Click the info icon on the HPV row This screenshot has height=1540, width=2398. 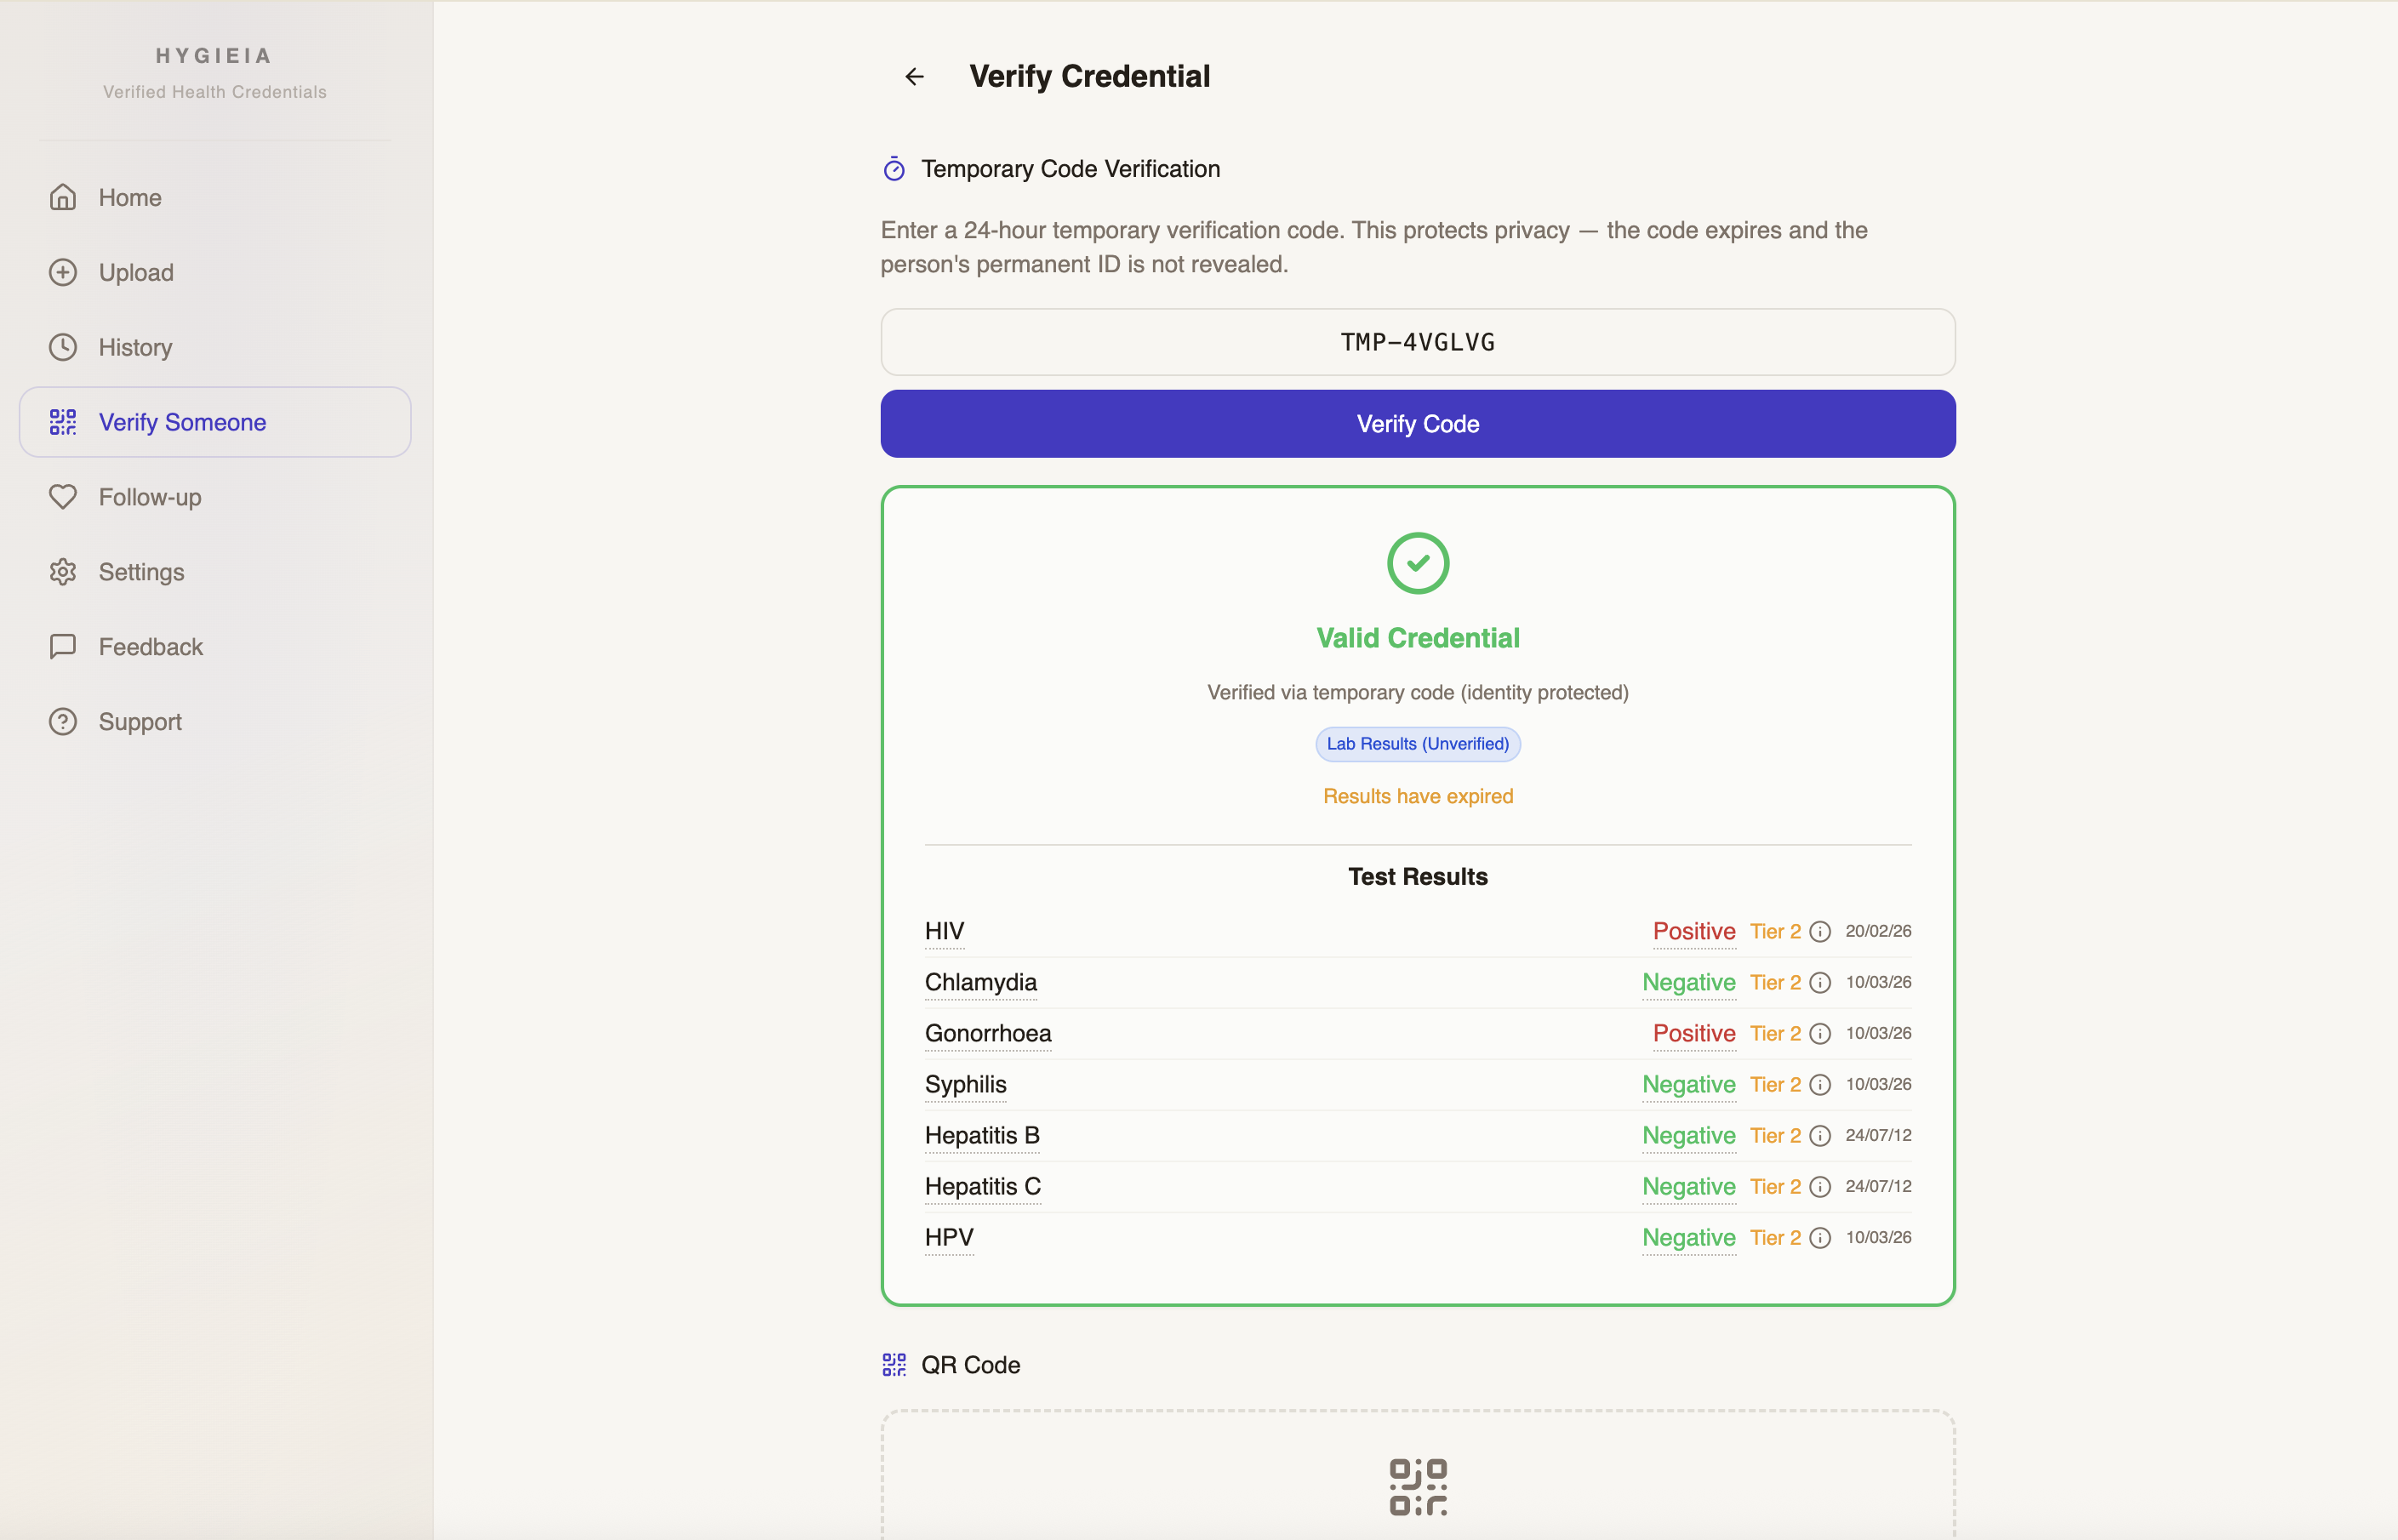[1820, 1238]
